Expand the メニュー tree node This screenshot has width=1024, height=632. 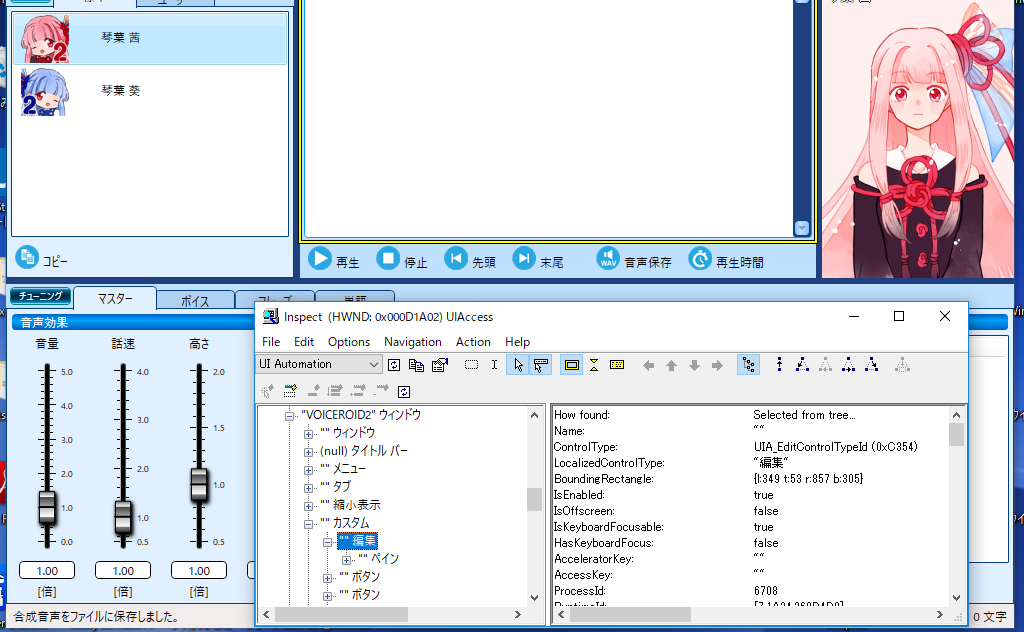click(309, 469)
